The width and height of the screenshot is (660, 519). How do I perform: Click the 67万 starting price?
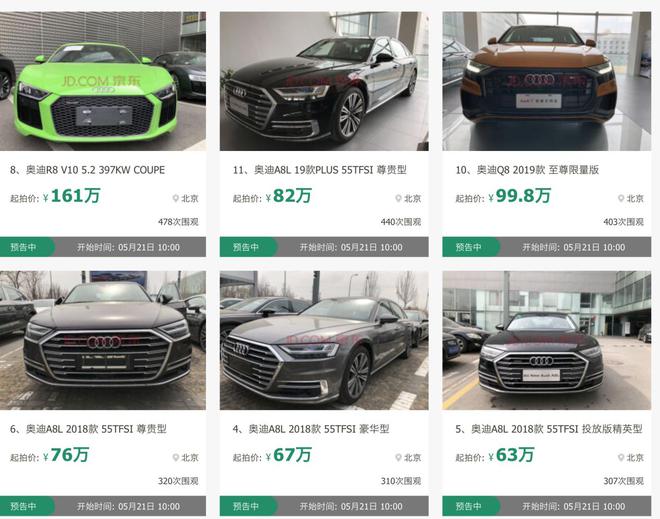pyautogui.click(x=292, y=455)
